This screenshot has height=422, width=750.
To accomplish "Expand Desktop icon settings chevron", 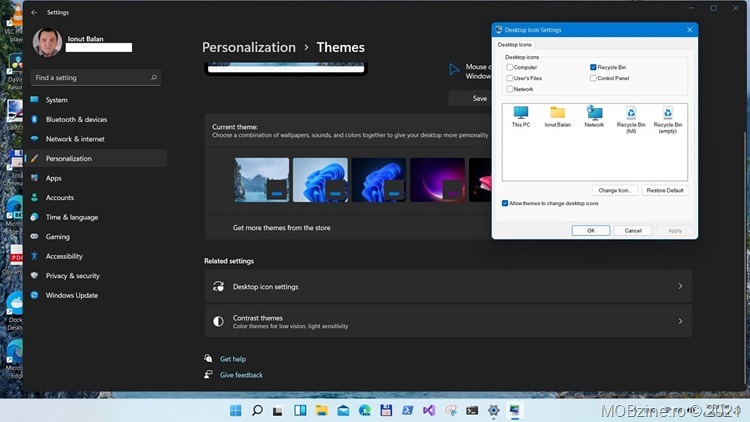I will [680, 286].
